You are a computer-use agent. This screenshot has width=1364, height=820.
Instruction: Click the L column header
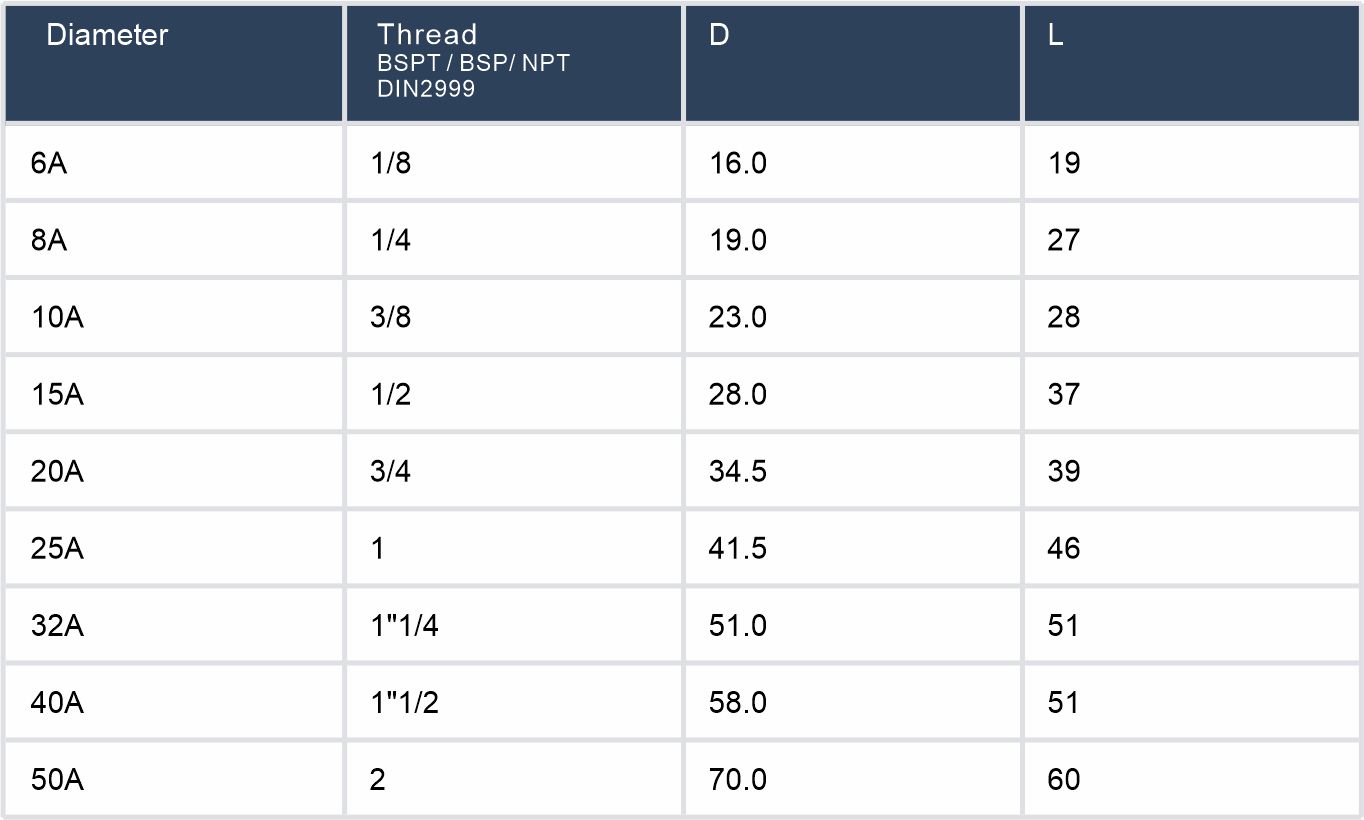click(x=1056, y=35)
